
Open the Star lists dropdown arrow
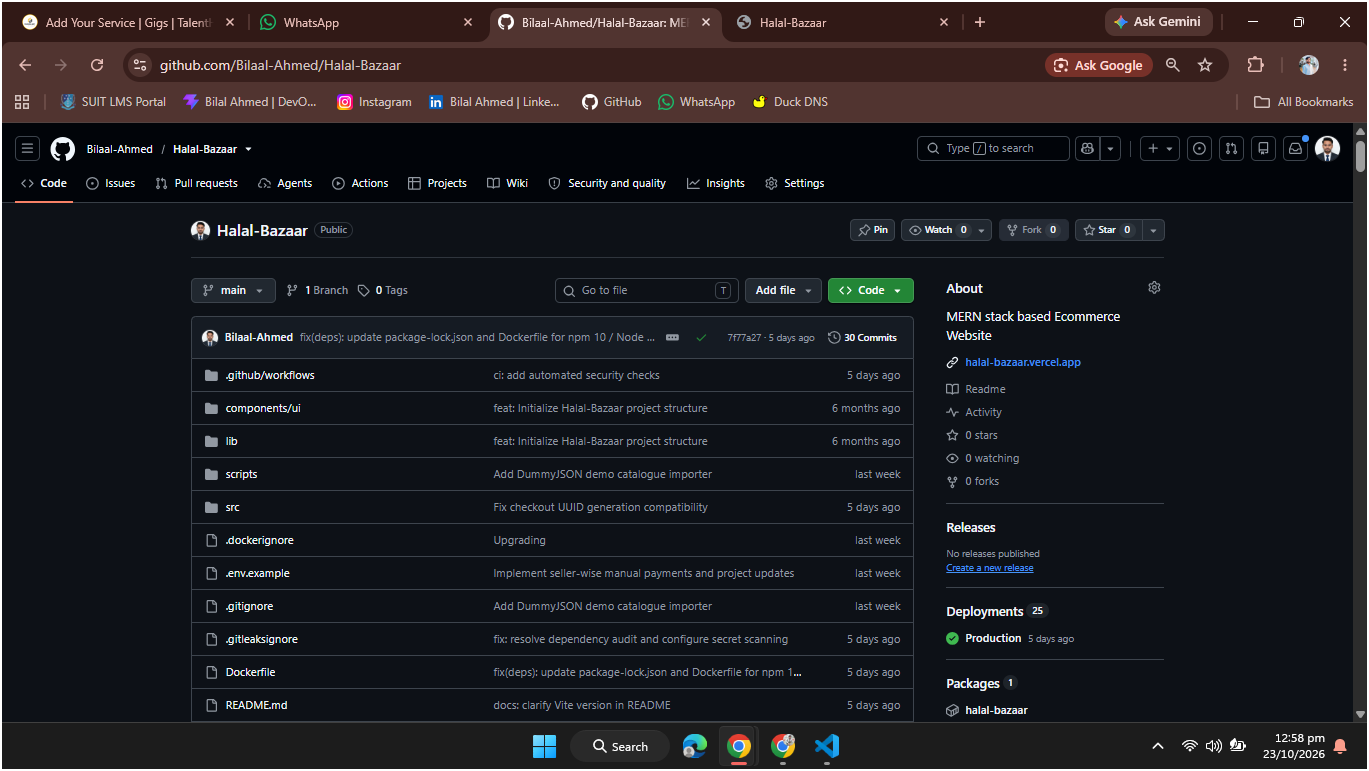click(1154, 230)
